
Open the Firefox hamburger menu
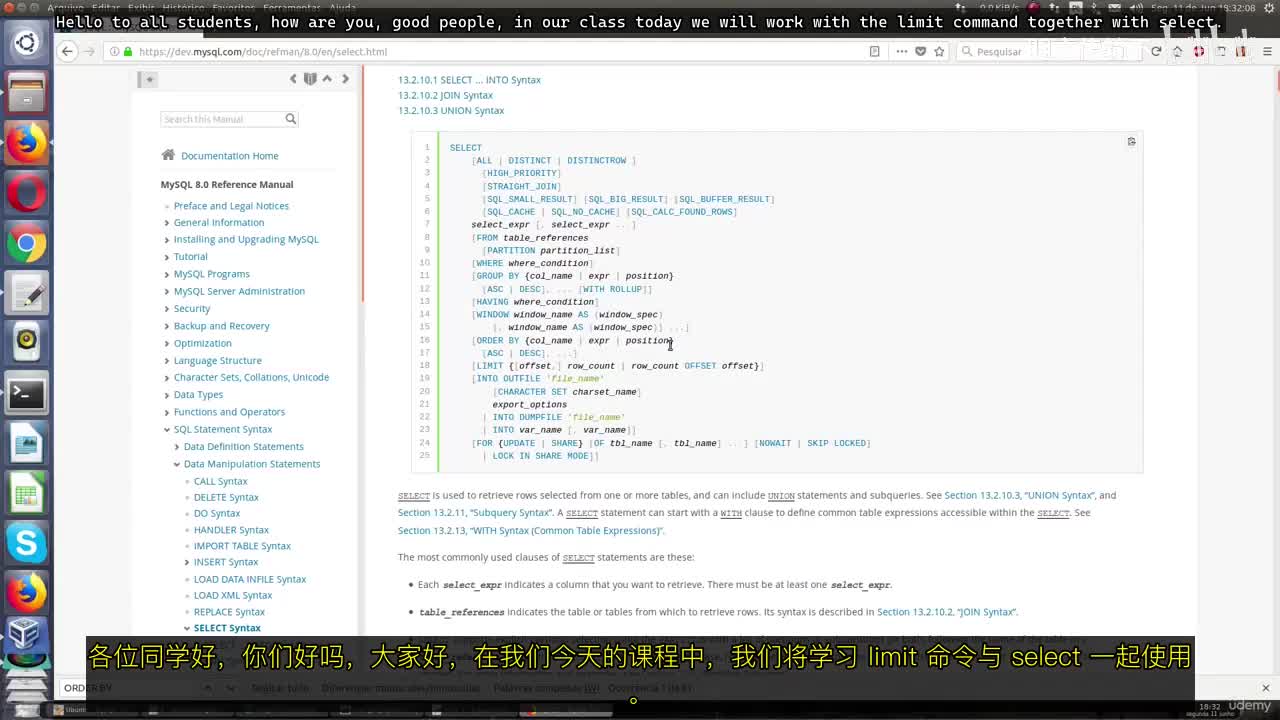(x=1267, y=52)
